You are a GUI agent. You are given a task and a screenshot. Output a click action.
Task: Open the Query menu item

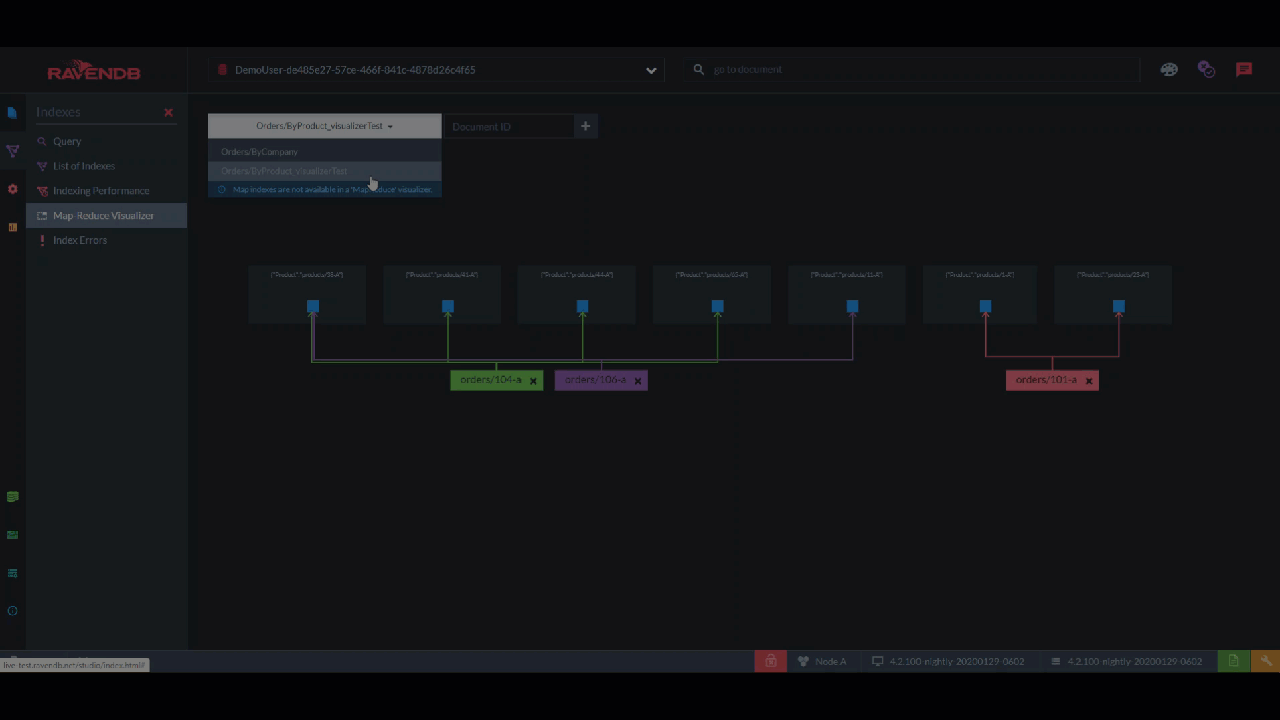(x=67, y=141)
